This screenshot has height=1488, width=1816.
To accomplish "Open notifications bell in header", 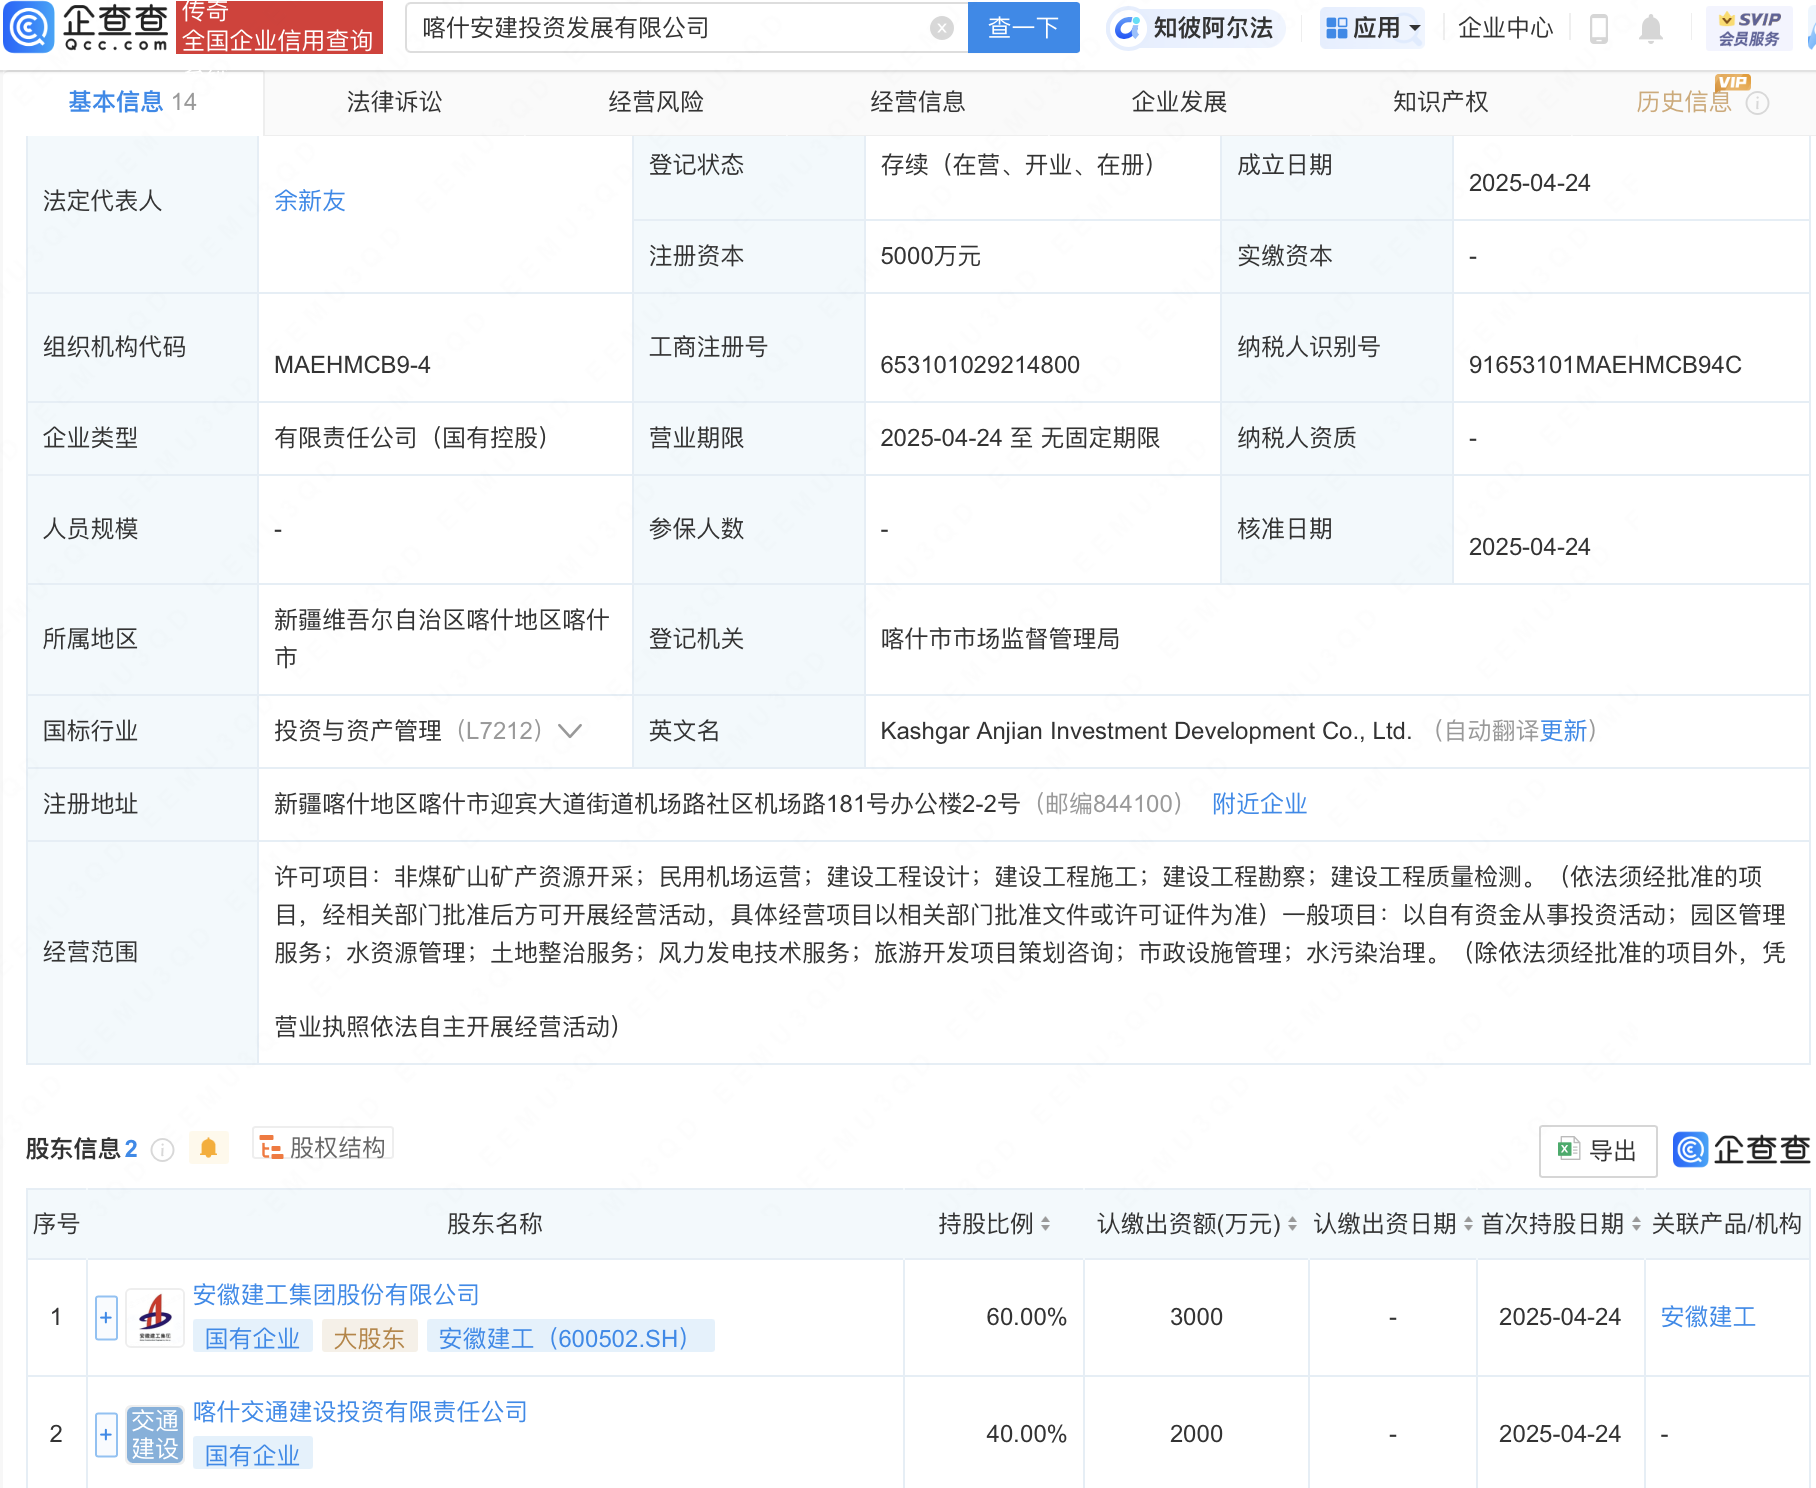I will (x=1651, y=29).
